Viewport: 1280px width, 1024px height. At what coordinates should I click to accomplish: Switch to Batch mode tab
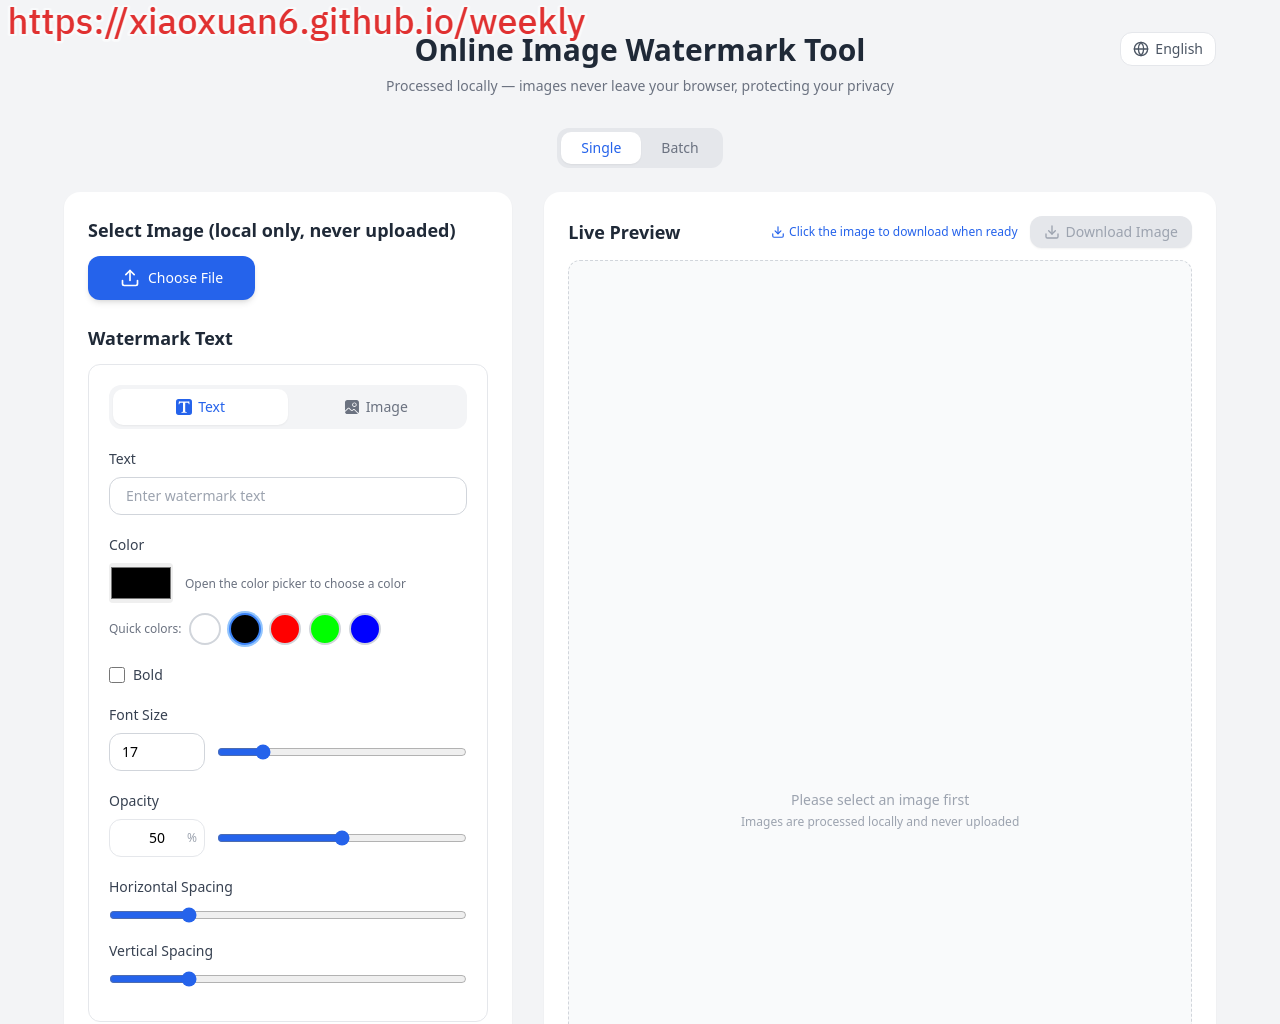680,148
